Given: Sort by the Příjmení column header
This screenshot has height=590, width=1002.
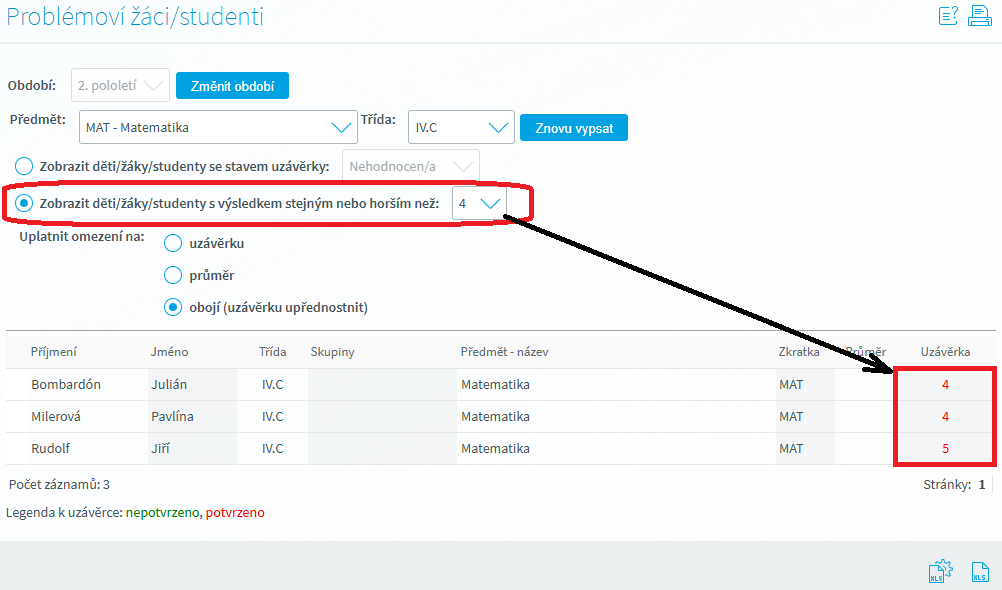Looking at the screenshot, I should tap(54, 352).
